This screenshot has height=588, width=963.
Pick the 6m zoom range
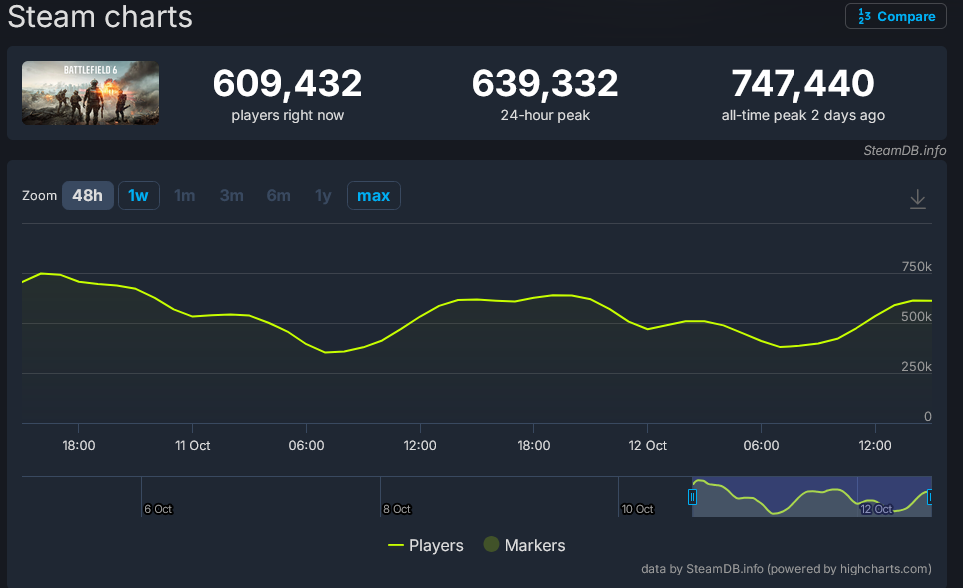[x=278, y=195]
